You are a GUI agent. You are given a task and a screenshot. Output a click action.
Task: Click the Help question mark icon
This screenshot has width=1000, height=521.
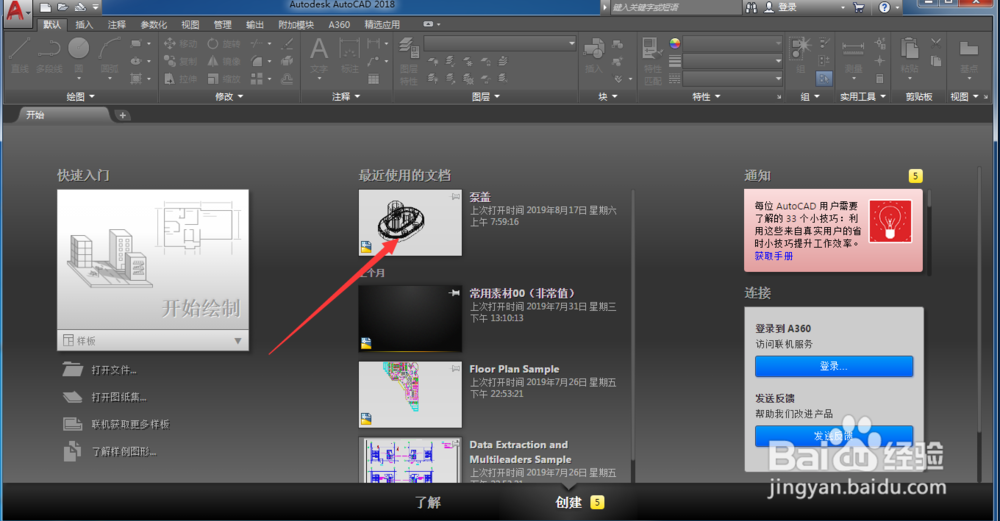884,8
